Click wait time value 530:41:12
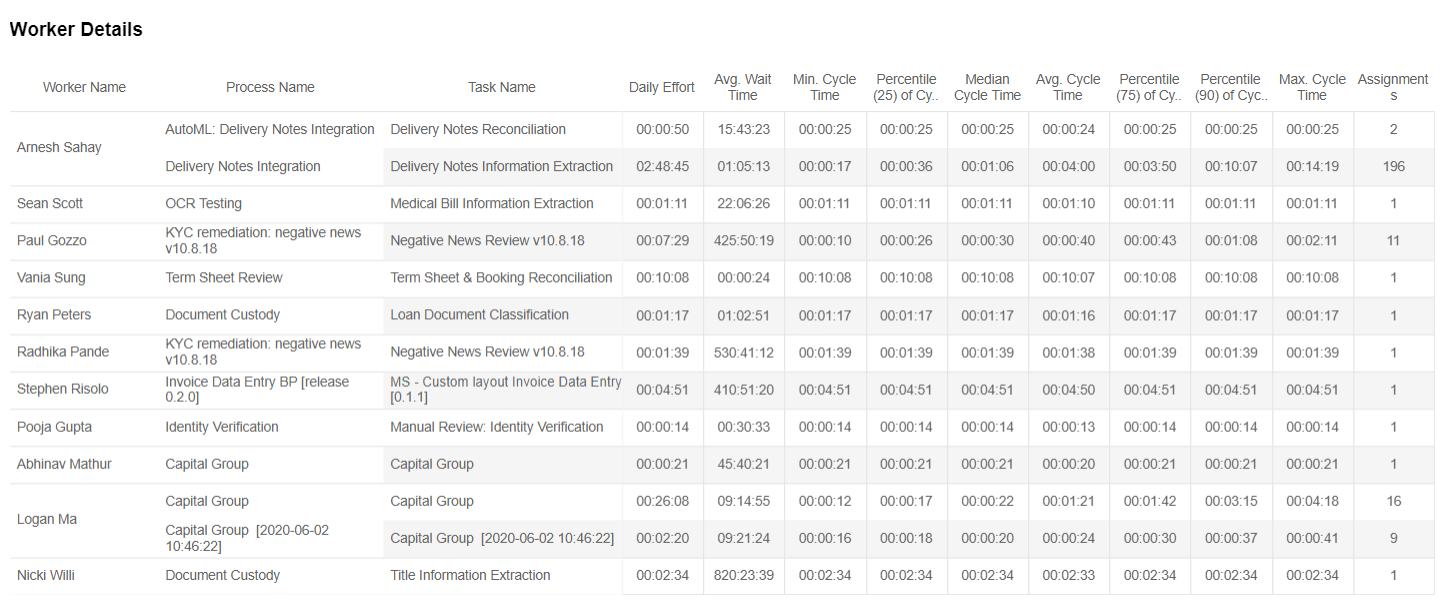 [x=743, y=352]
